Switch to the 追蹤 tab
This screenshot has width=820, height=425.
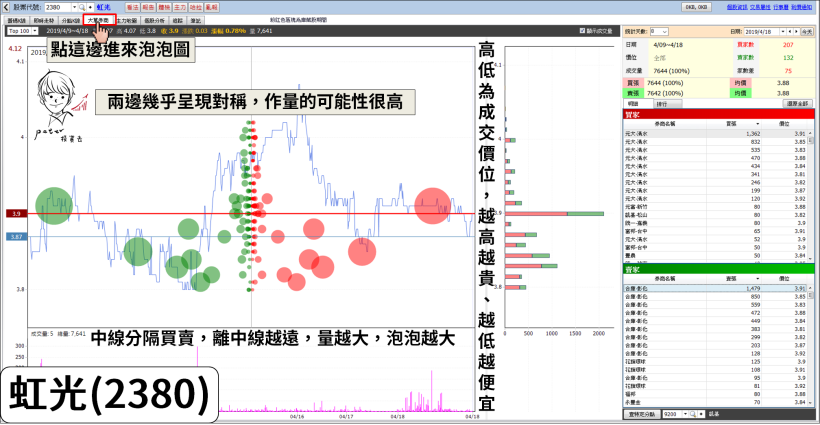pos(178,20)
